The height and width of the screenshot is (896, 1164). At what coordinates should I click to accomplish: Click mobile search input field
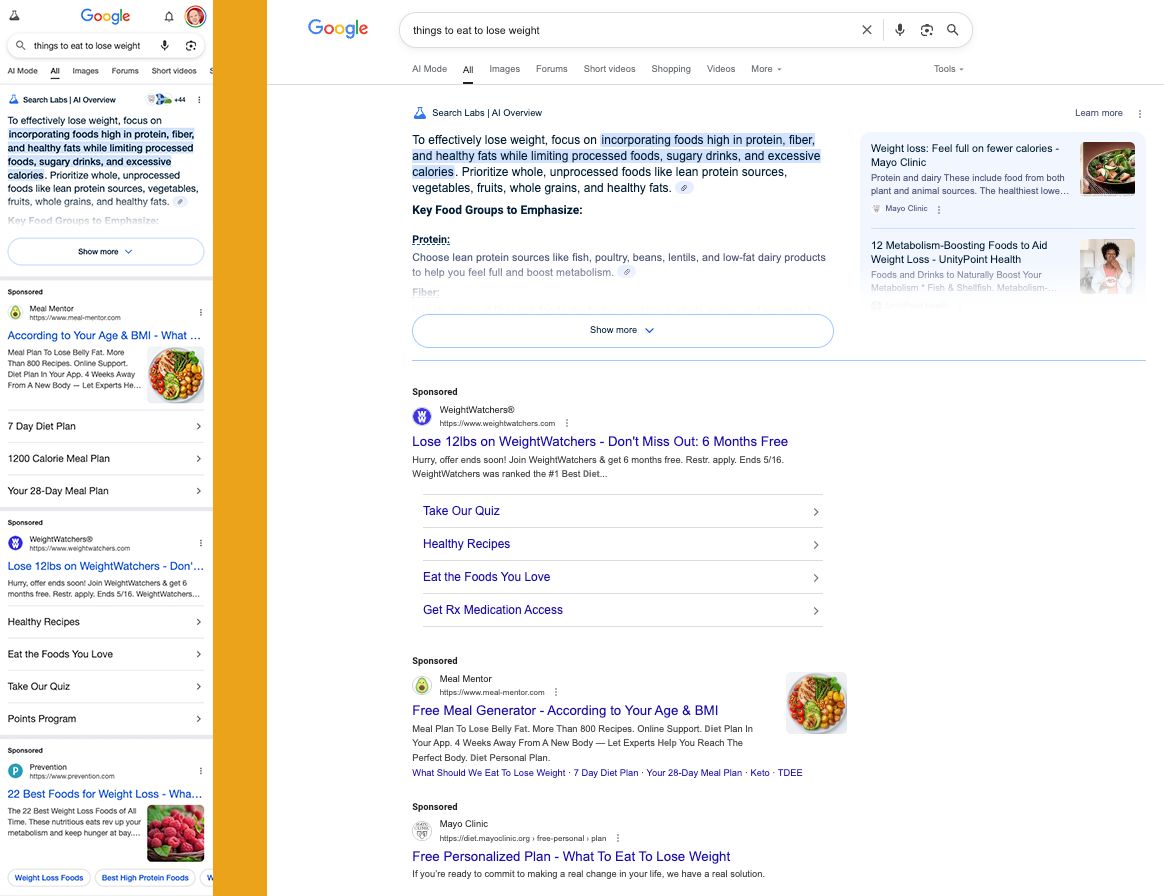tap(88, 46)
